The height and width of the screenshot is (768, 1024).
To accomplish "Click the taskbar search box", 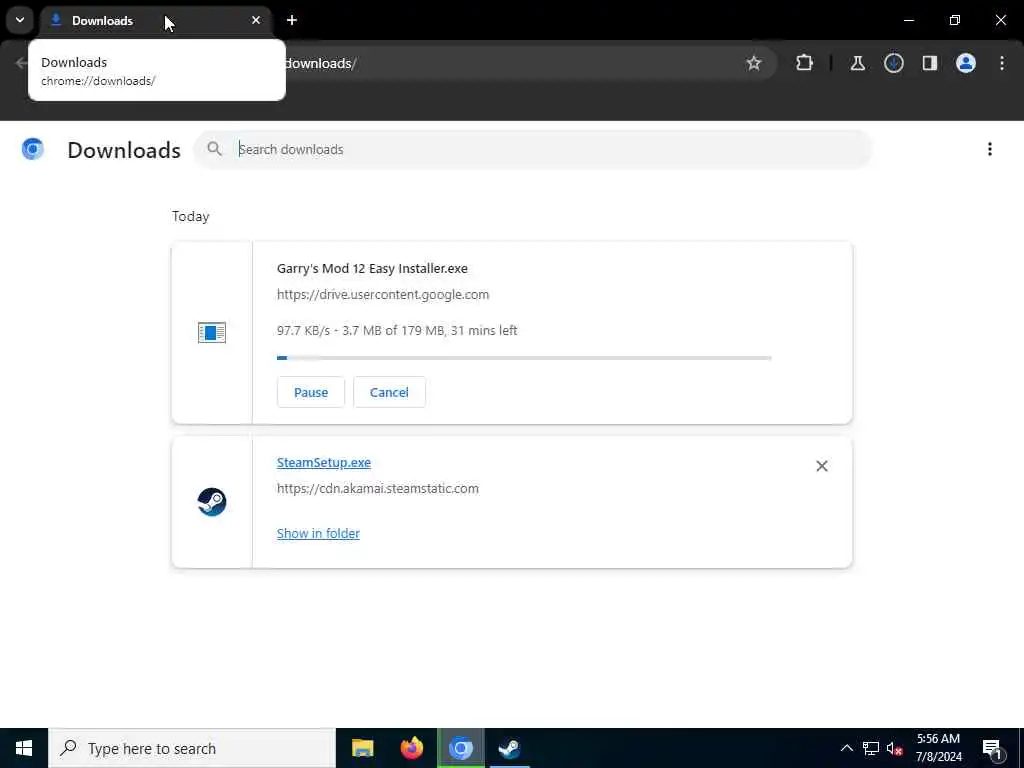I will click(192, 748).
